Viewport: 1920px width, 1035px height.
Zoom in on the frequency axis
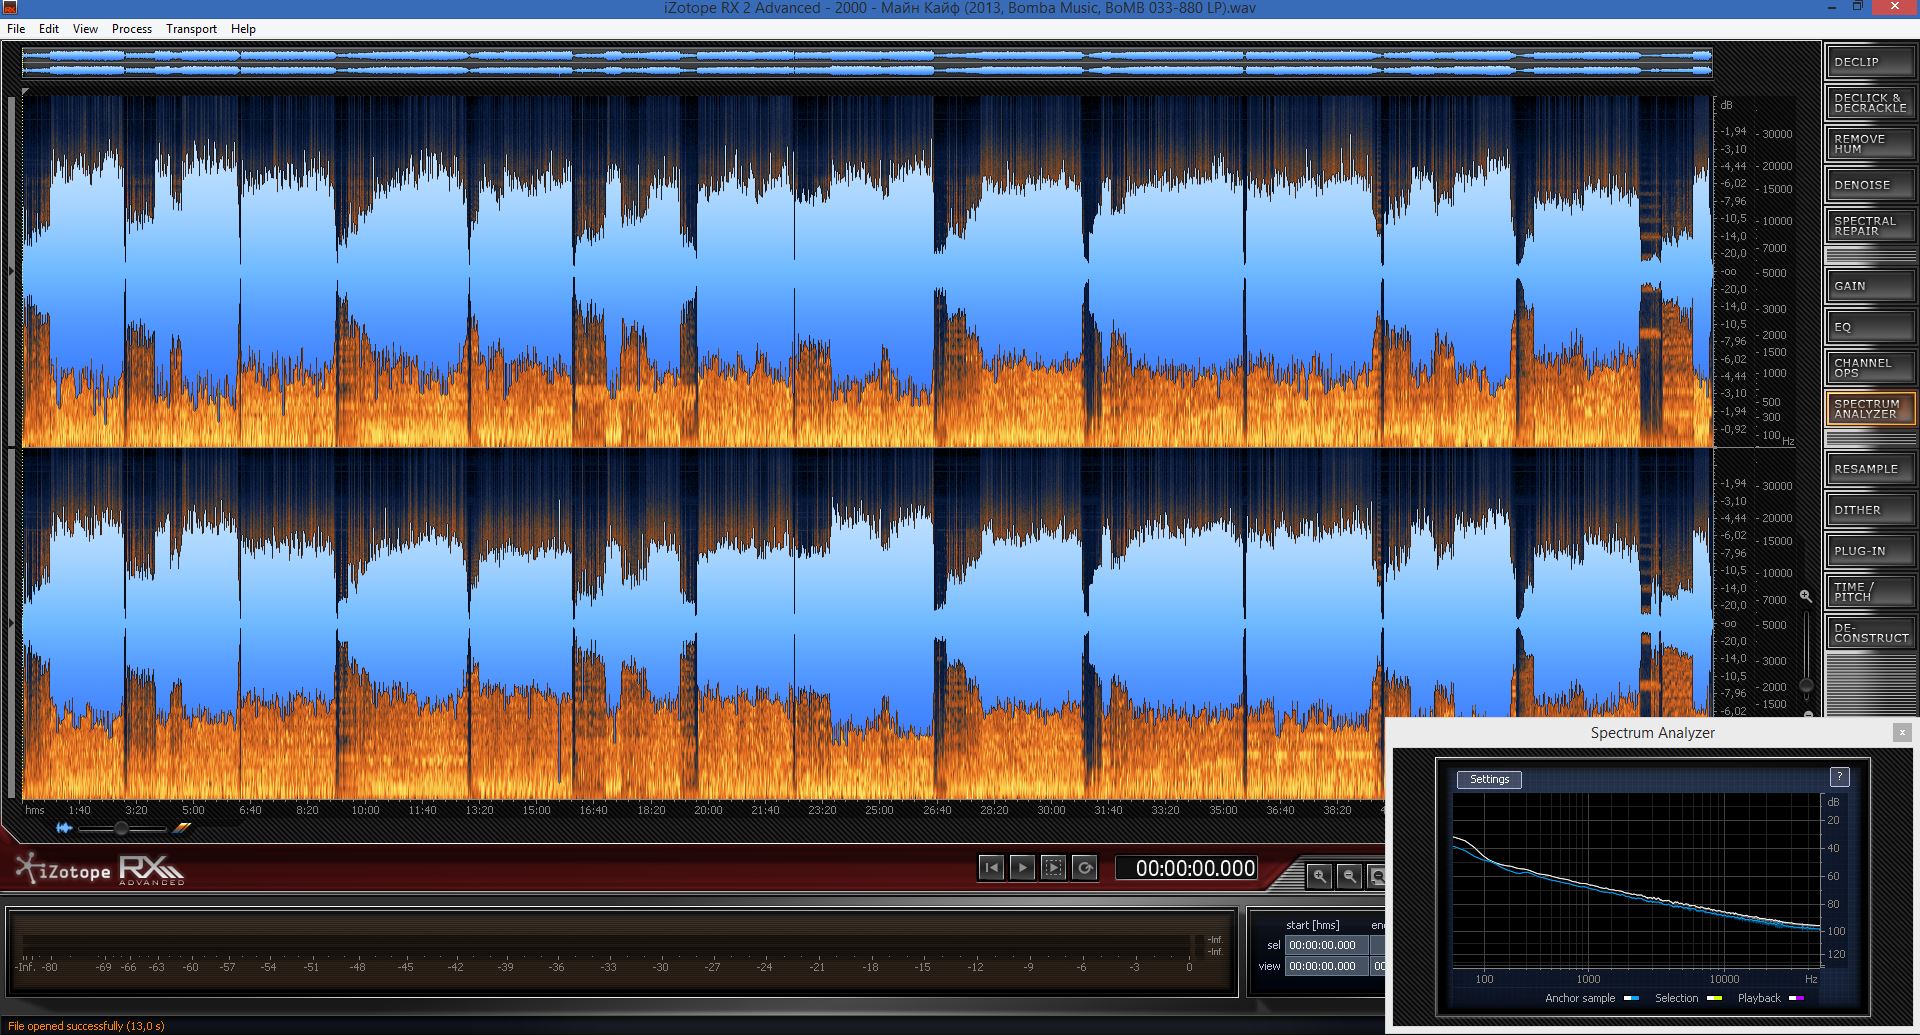click(1805, 596)
